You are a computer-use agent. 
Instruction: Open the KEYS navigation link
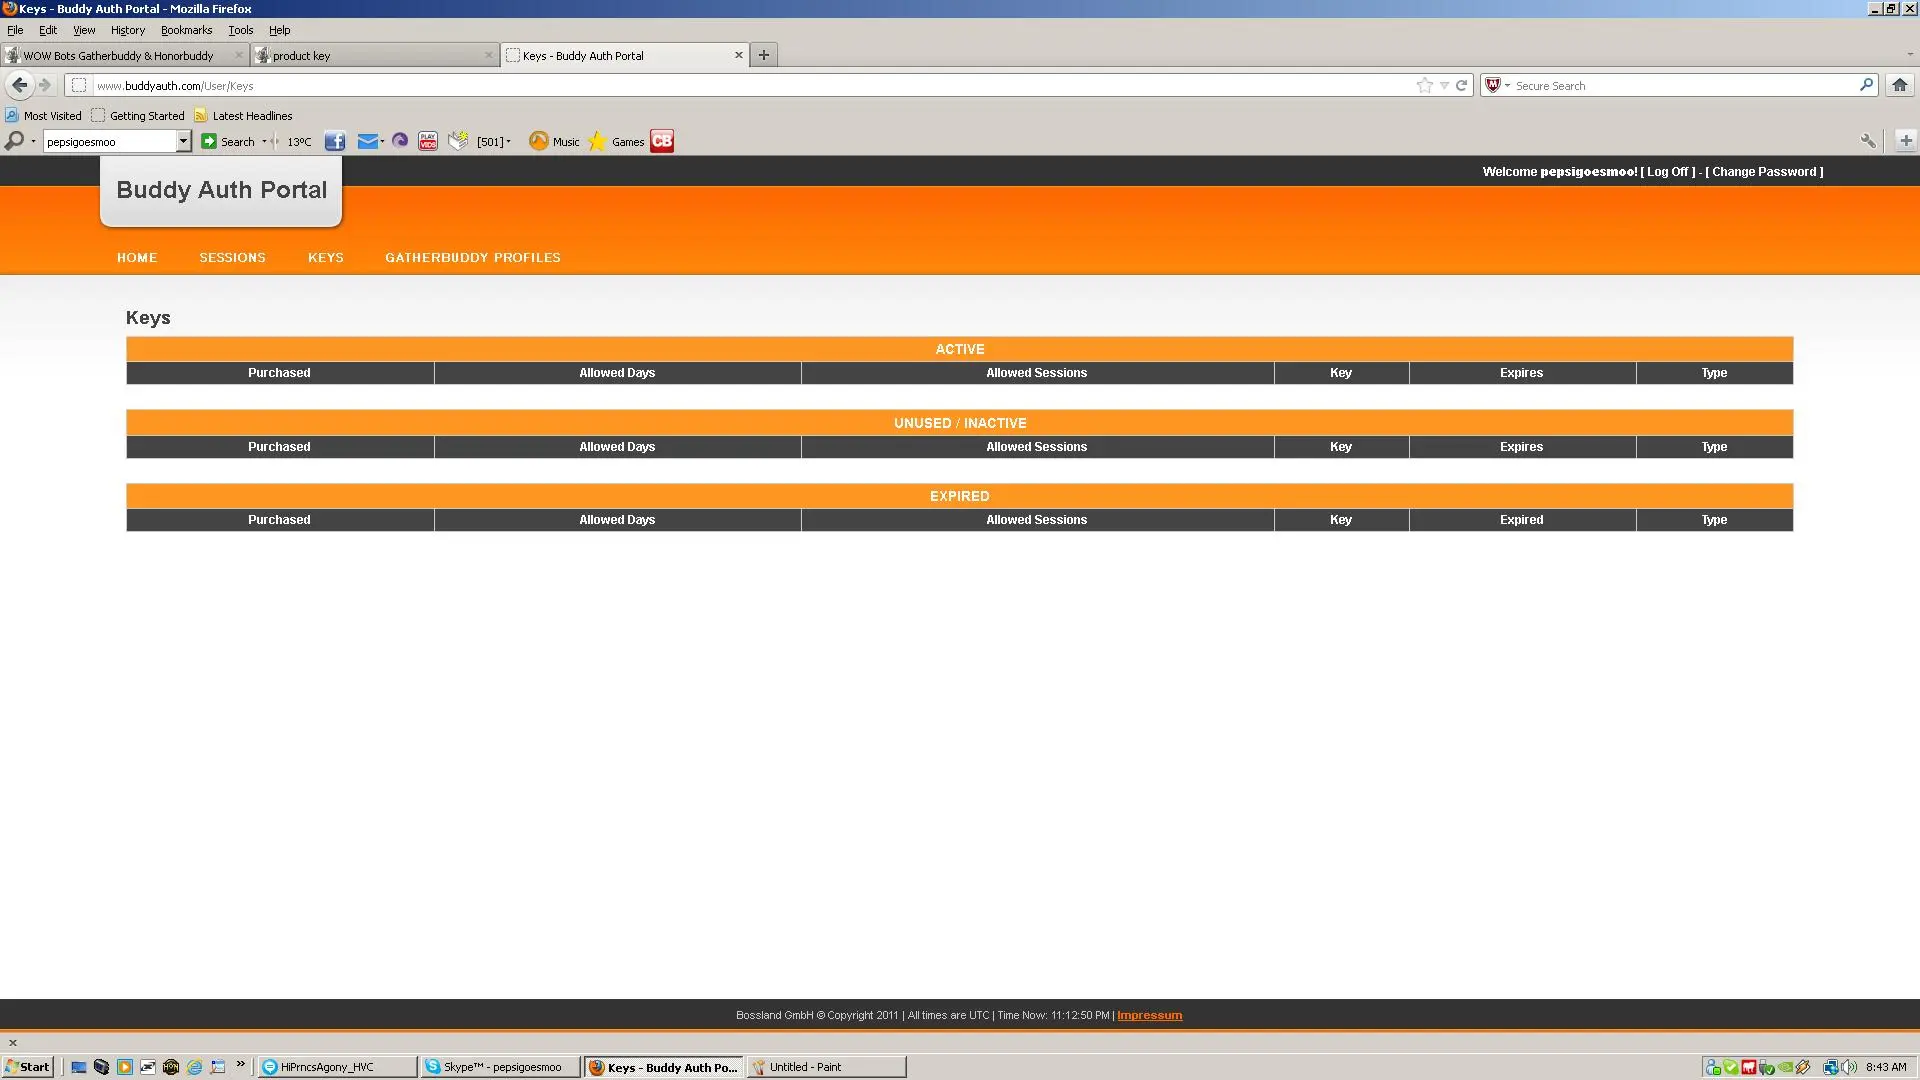(326, 257)
